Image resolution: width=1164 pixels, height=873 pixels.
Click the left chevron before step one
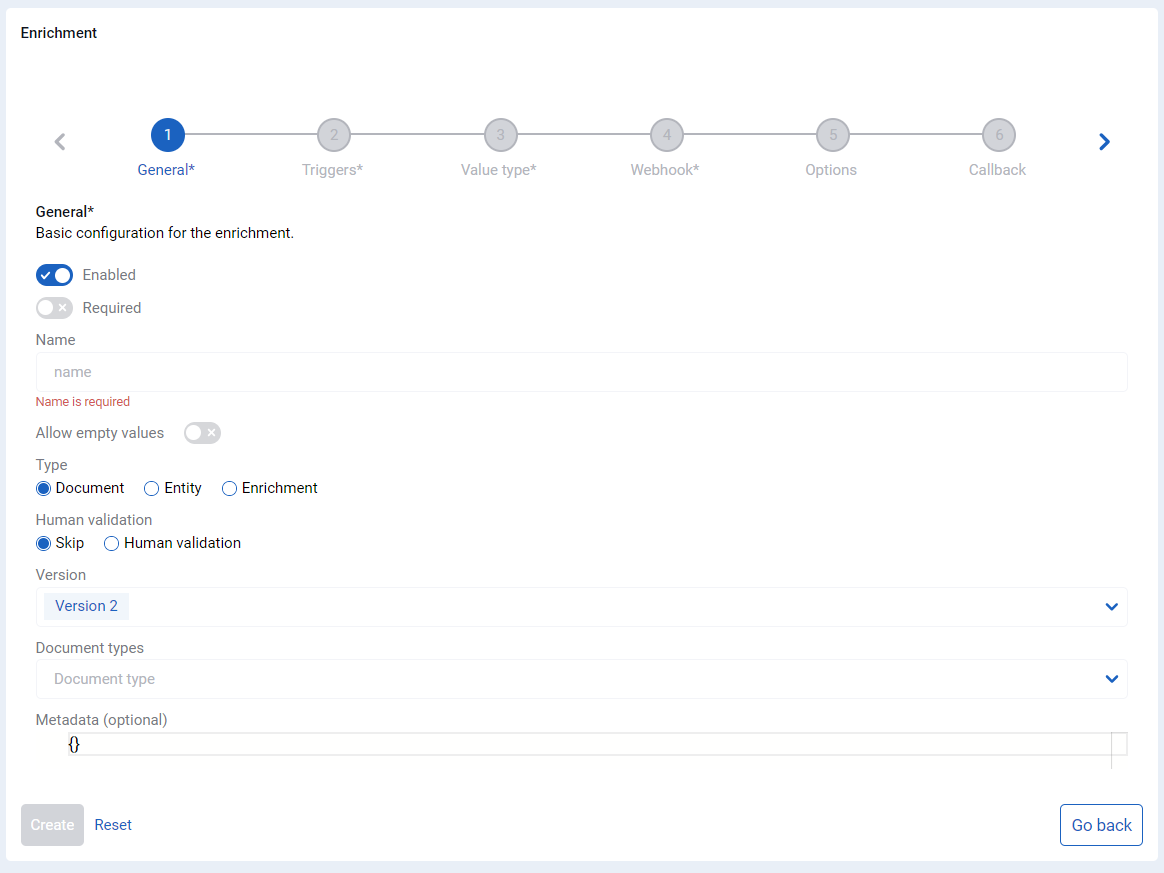(60, 142)
